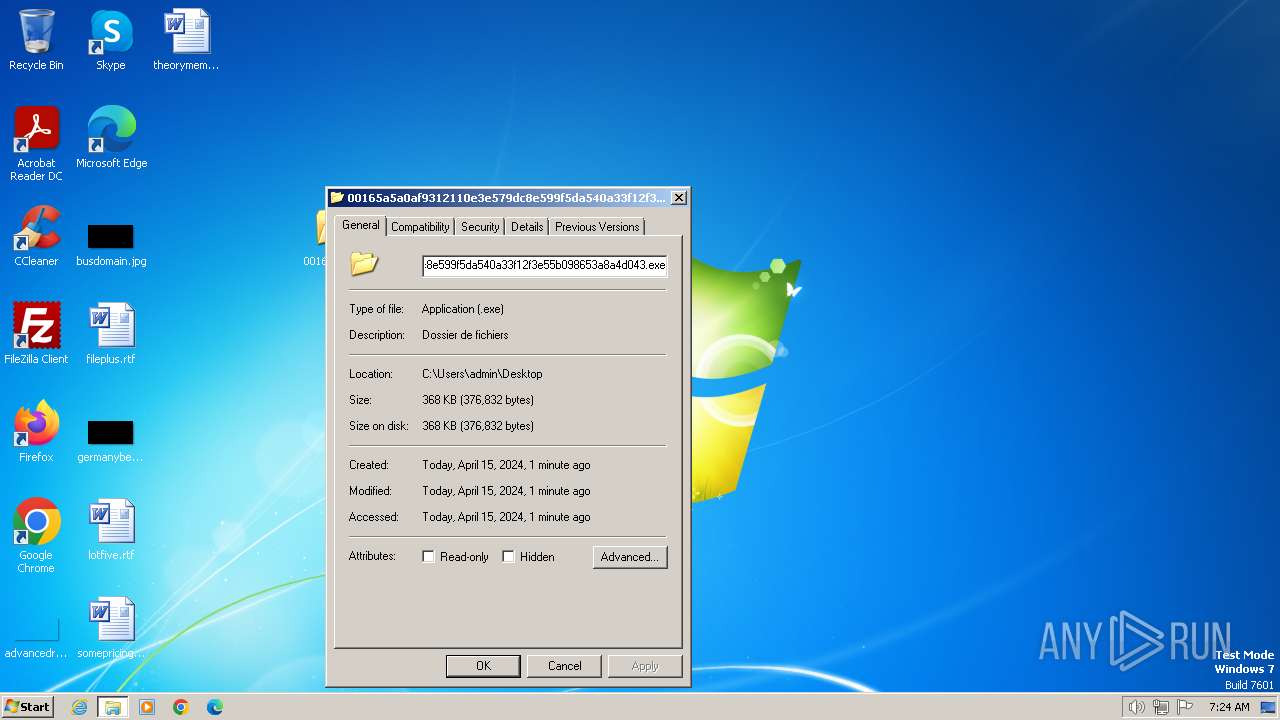Viewport: 1280px width, 720px height.
Task: Open the volume speaker tray icon
Action: [1136, 707]
